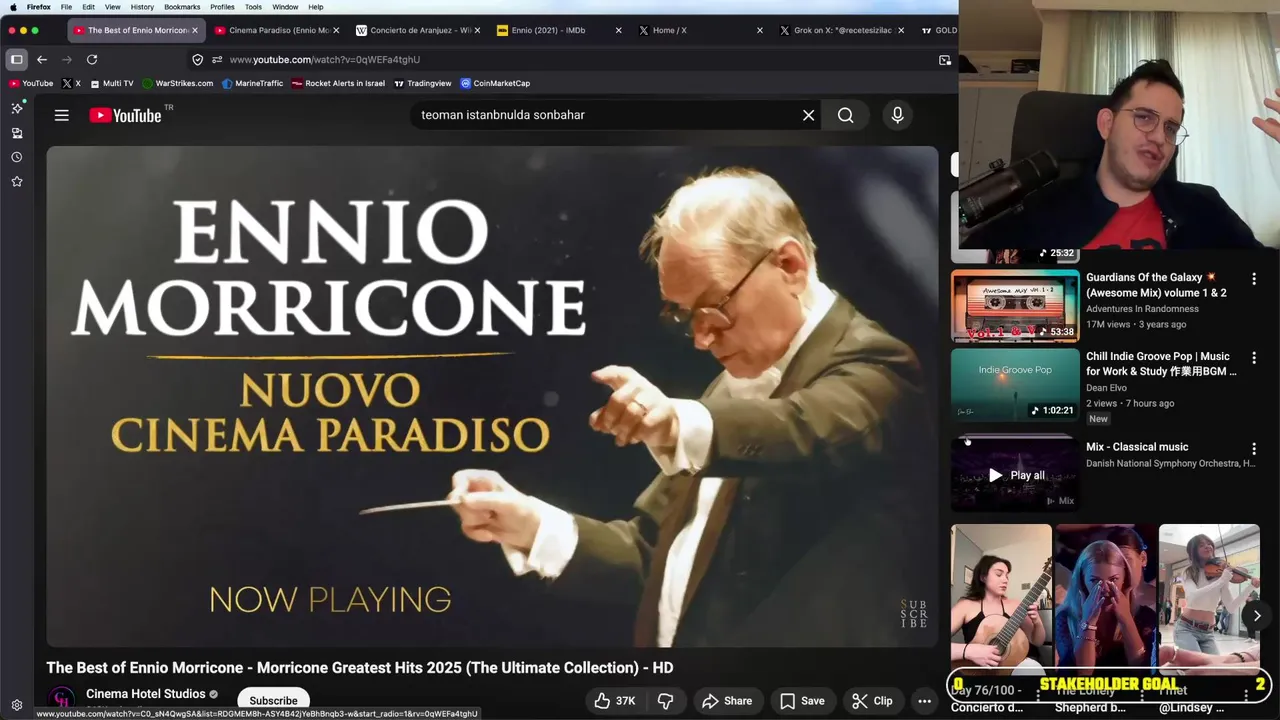Click the Ennio Morricone video player
Image resolution: width=1280 pixels, height=720 pixels.
point(492,397)
